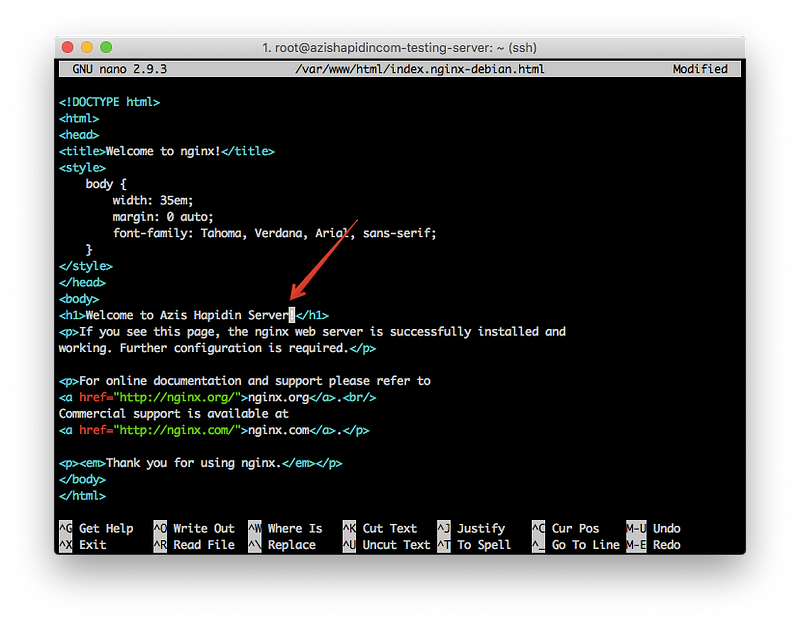Click the ^C Cur Pos shortcut
This screenshot has height=626, width=800.
tap(565, 528)
